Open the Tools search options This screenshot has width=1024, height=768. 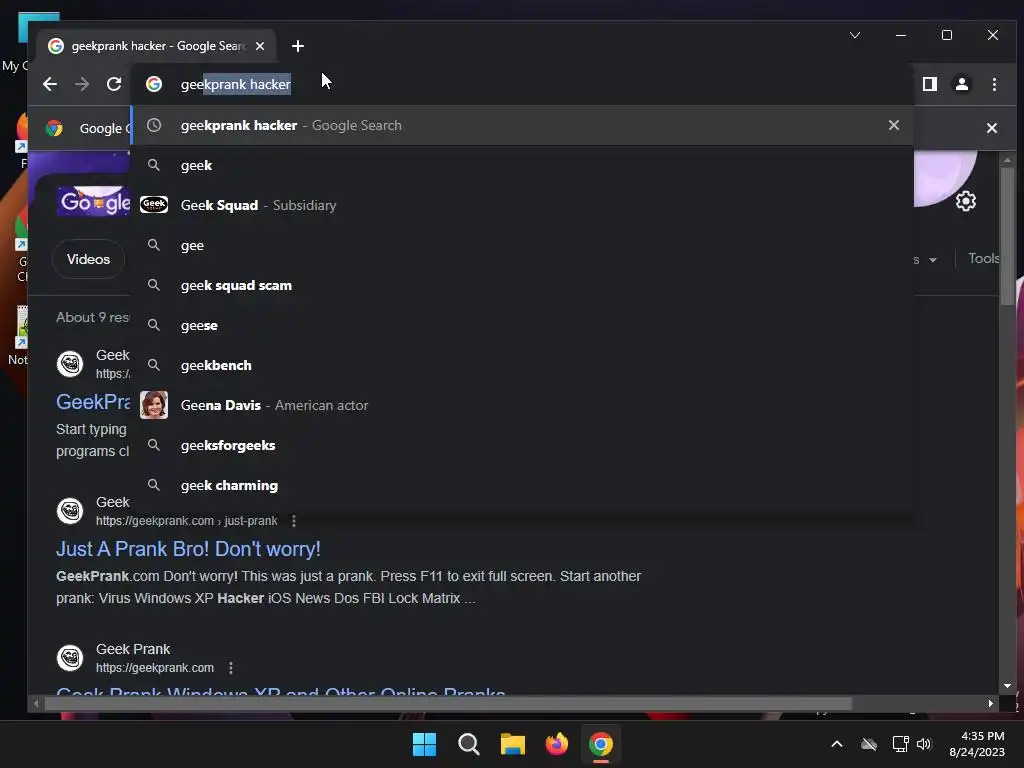983,258
